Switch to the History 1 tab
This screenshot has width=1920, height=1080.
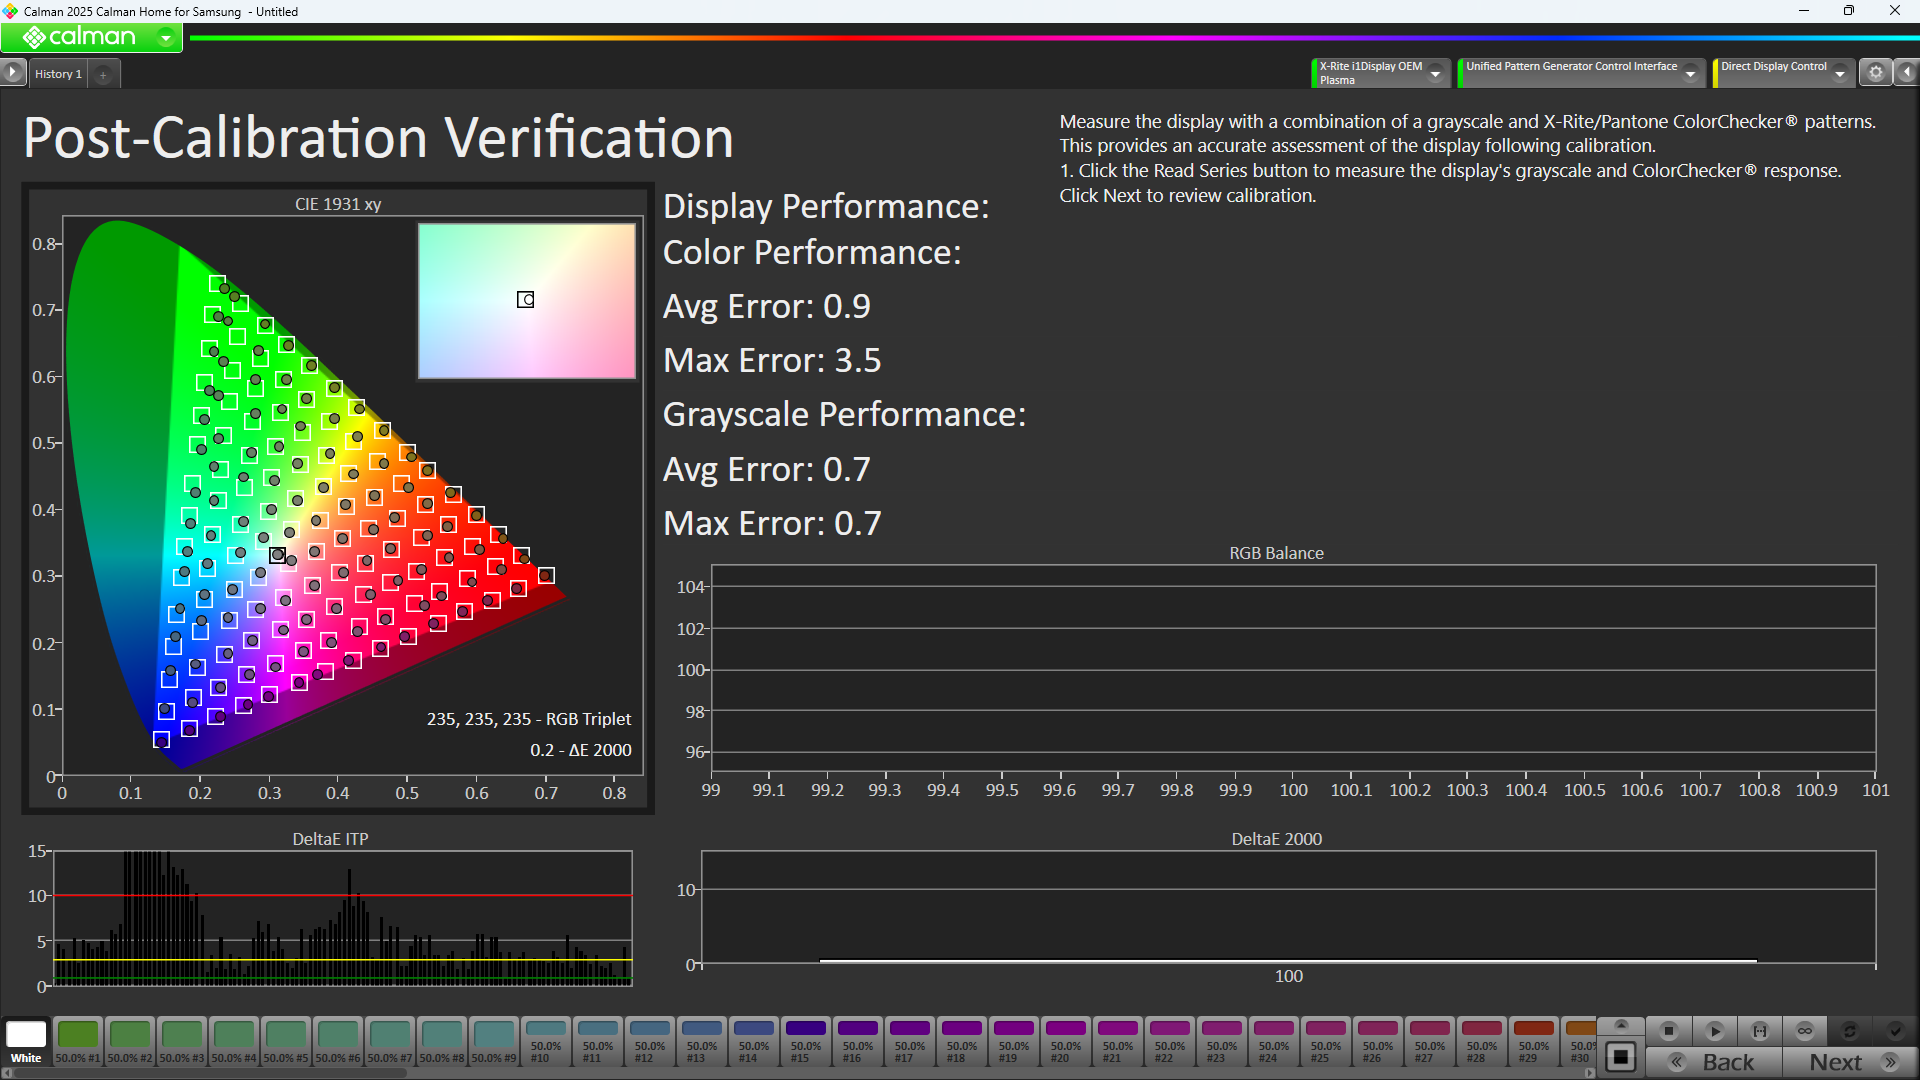tap(58, 74)
